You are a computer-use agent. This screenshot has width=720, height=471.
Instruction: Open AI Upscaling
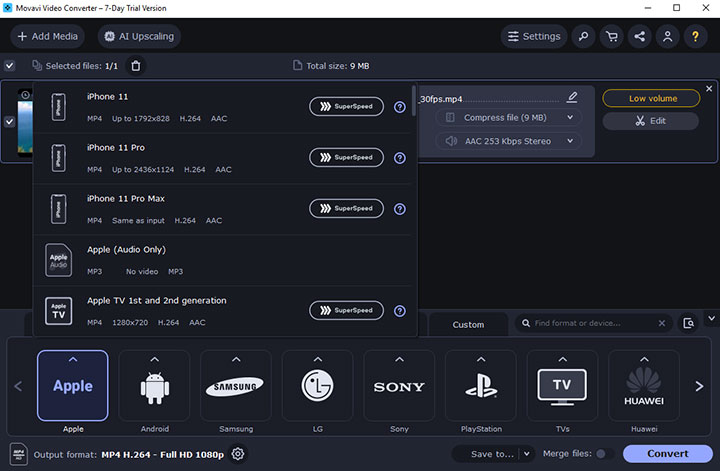point(139,36)
